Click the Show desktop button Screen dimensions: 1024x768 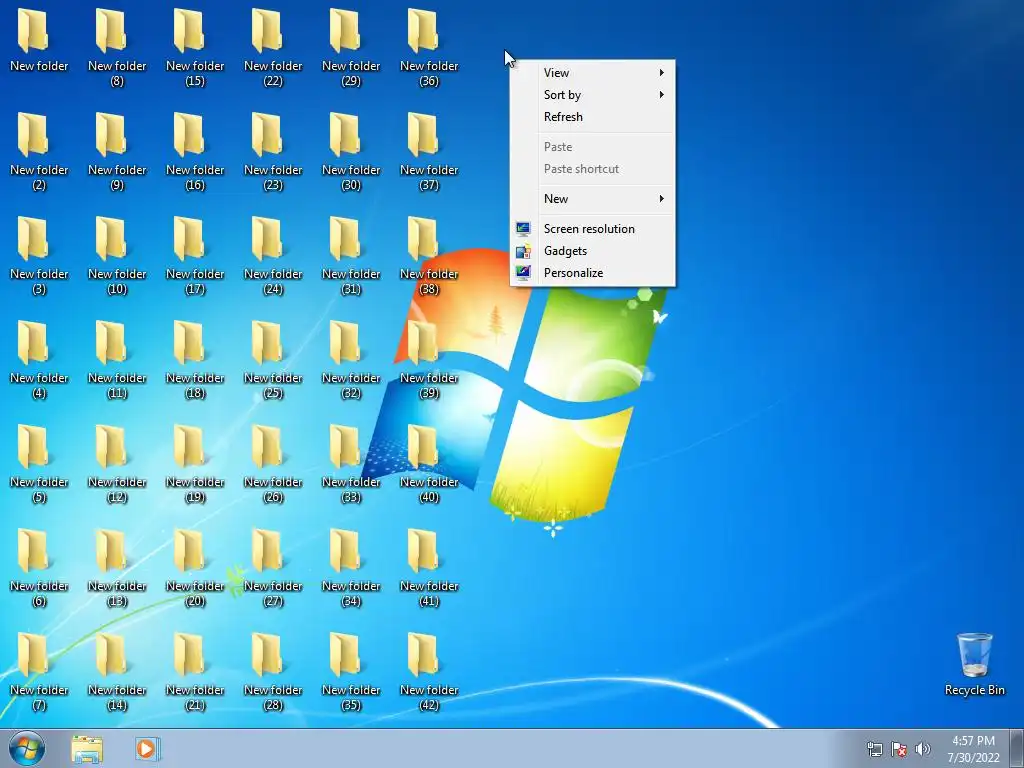[1017, 748]
